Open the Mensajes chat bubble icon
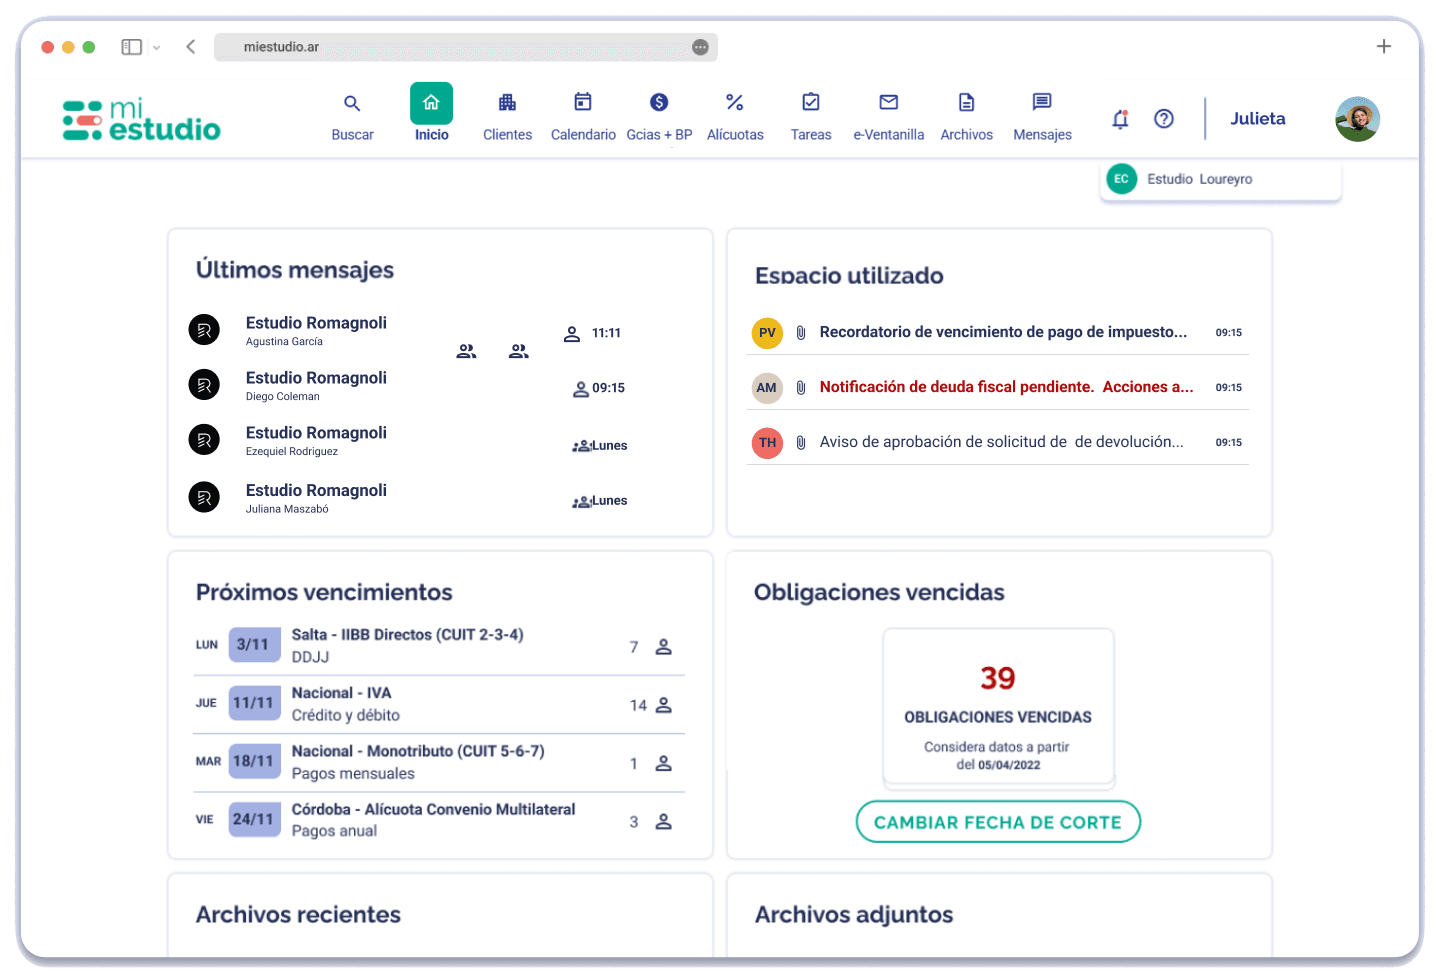The image size is (1440, 979). tap(1042, 102)
